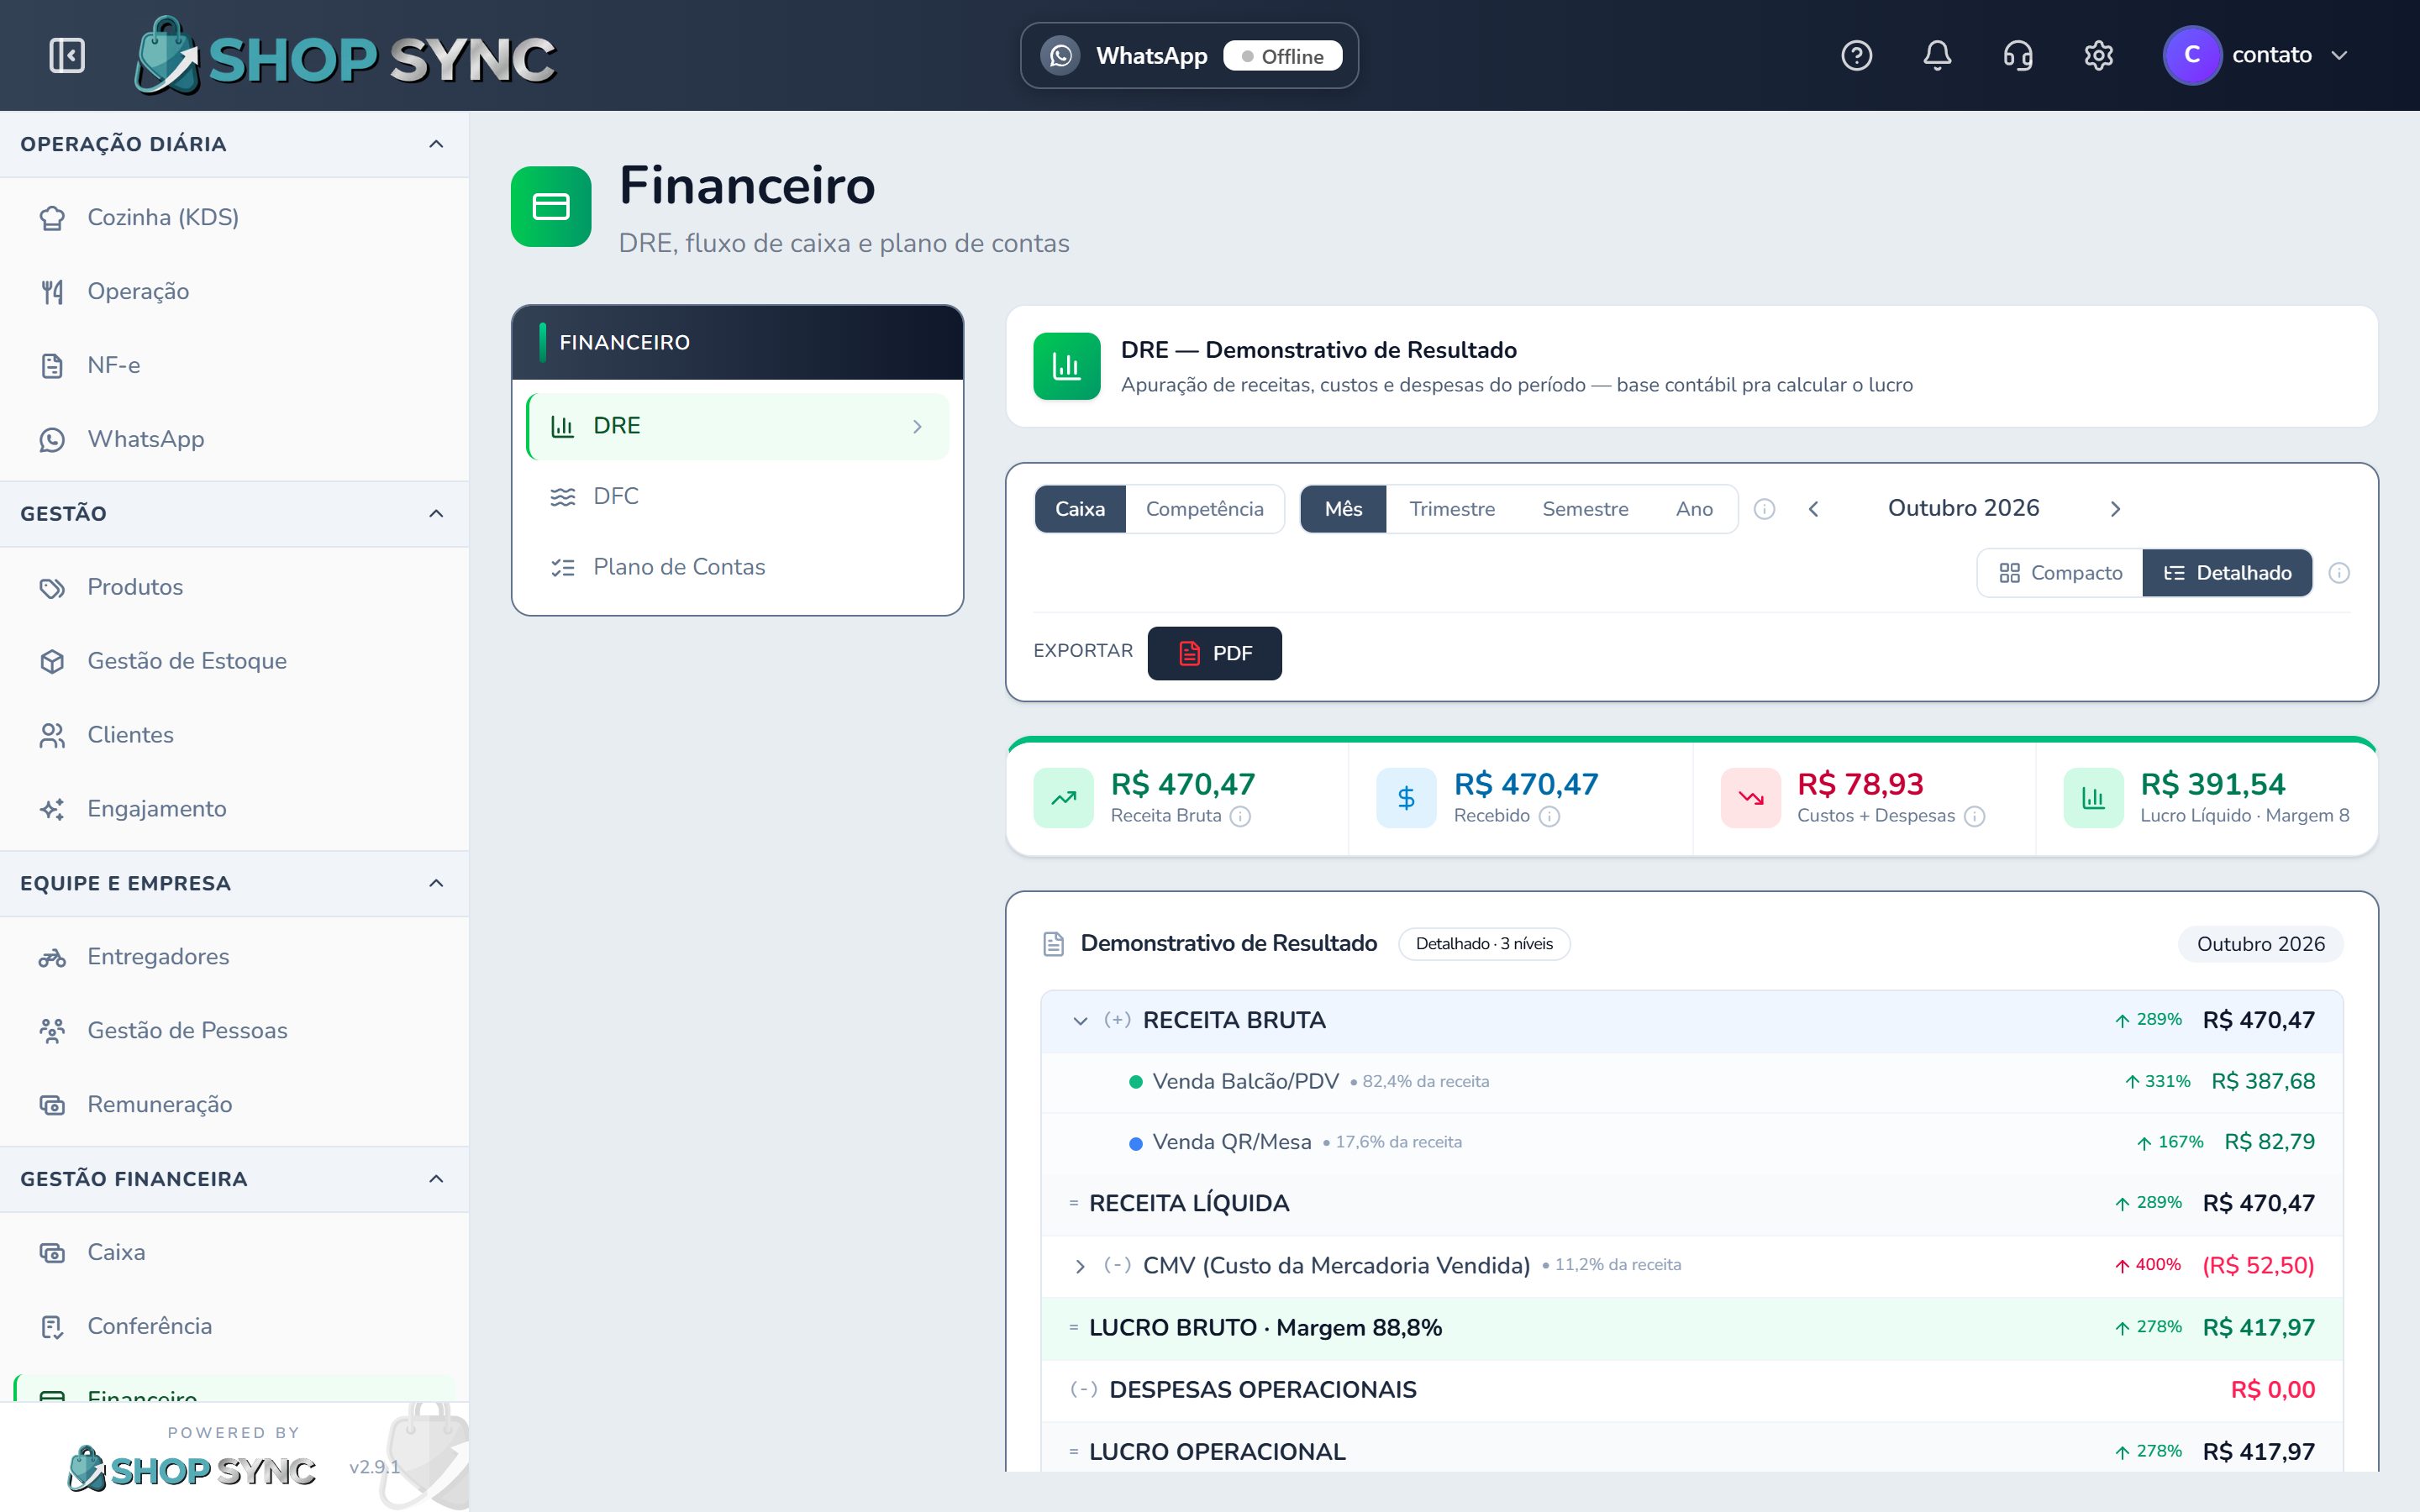Open Cozinha (KDS) in the sidebar
The height and width of the screenshot is (1512, 2420).
pyautogui.click(x=234, y=217)
